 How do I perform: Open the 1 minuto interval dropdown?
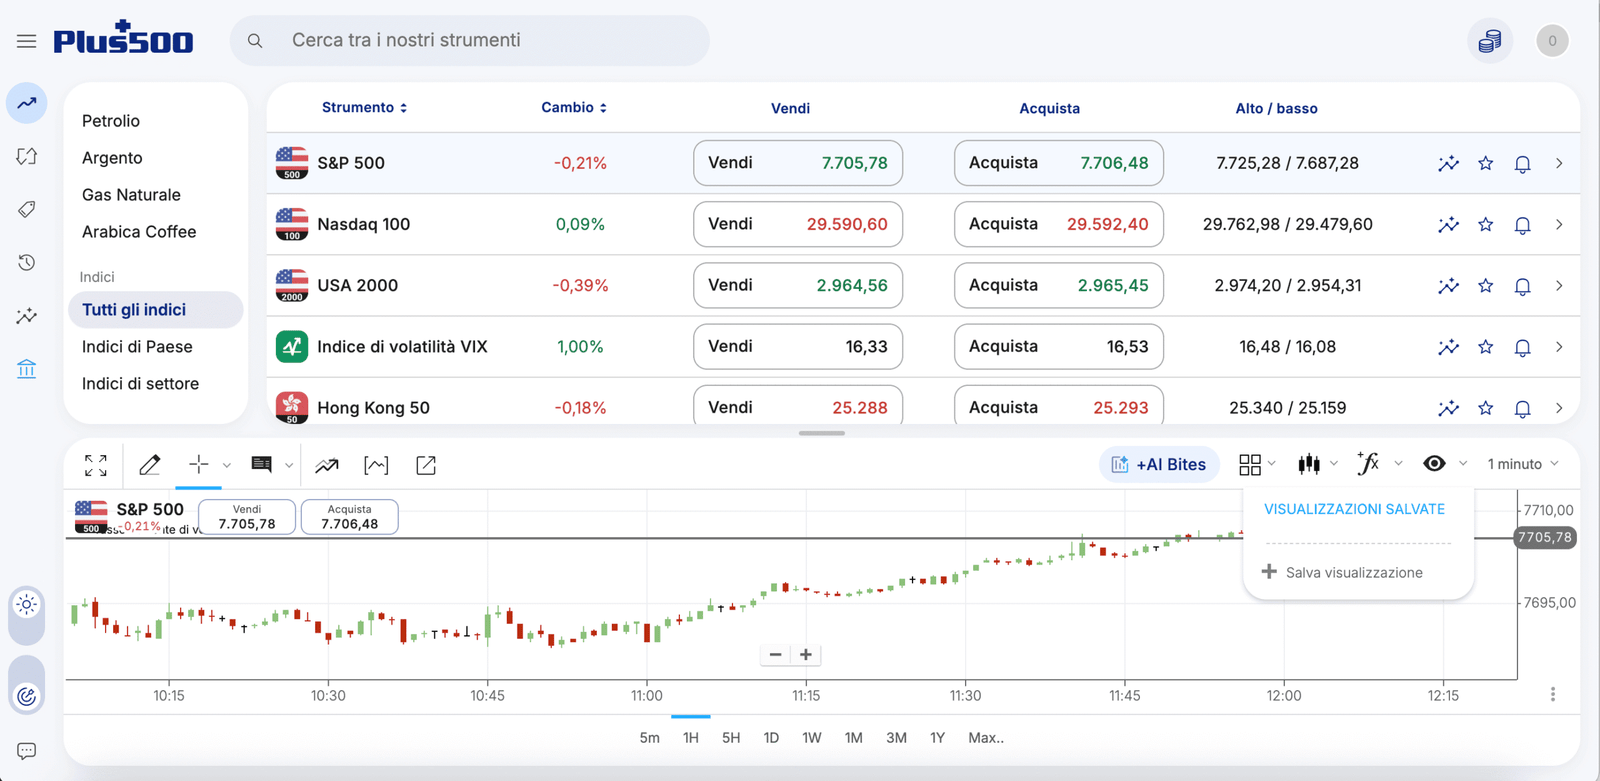(1522, 464)
